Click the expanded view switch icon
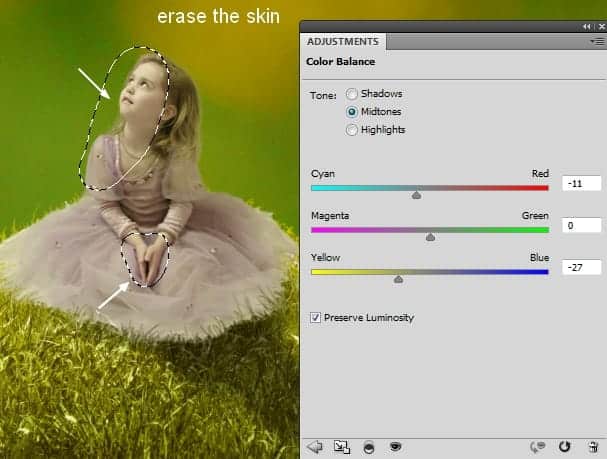Viewport: 607px width, 459px height. 342,447
